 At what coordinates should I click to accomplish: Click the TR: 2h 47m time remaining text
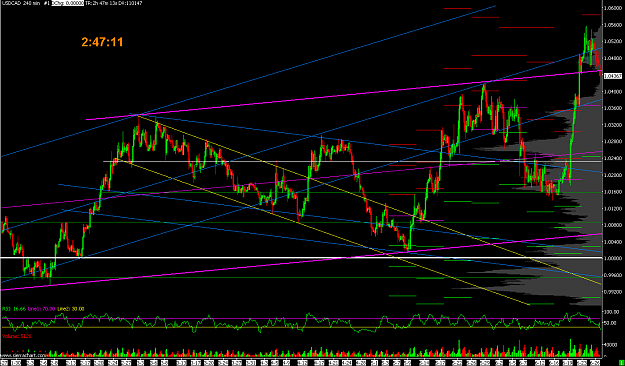click(100, 3)
